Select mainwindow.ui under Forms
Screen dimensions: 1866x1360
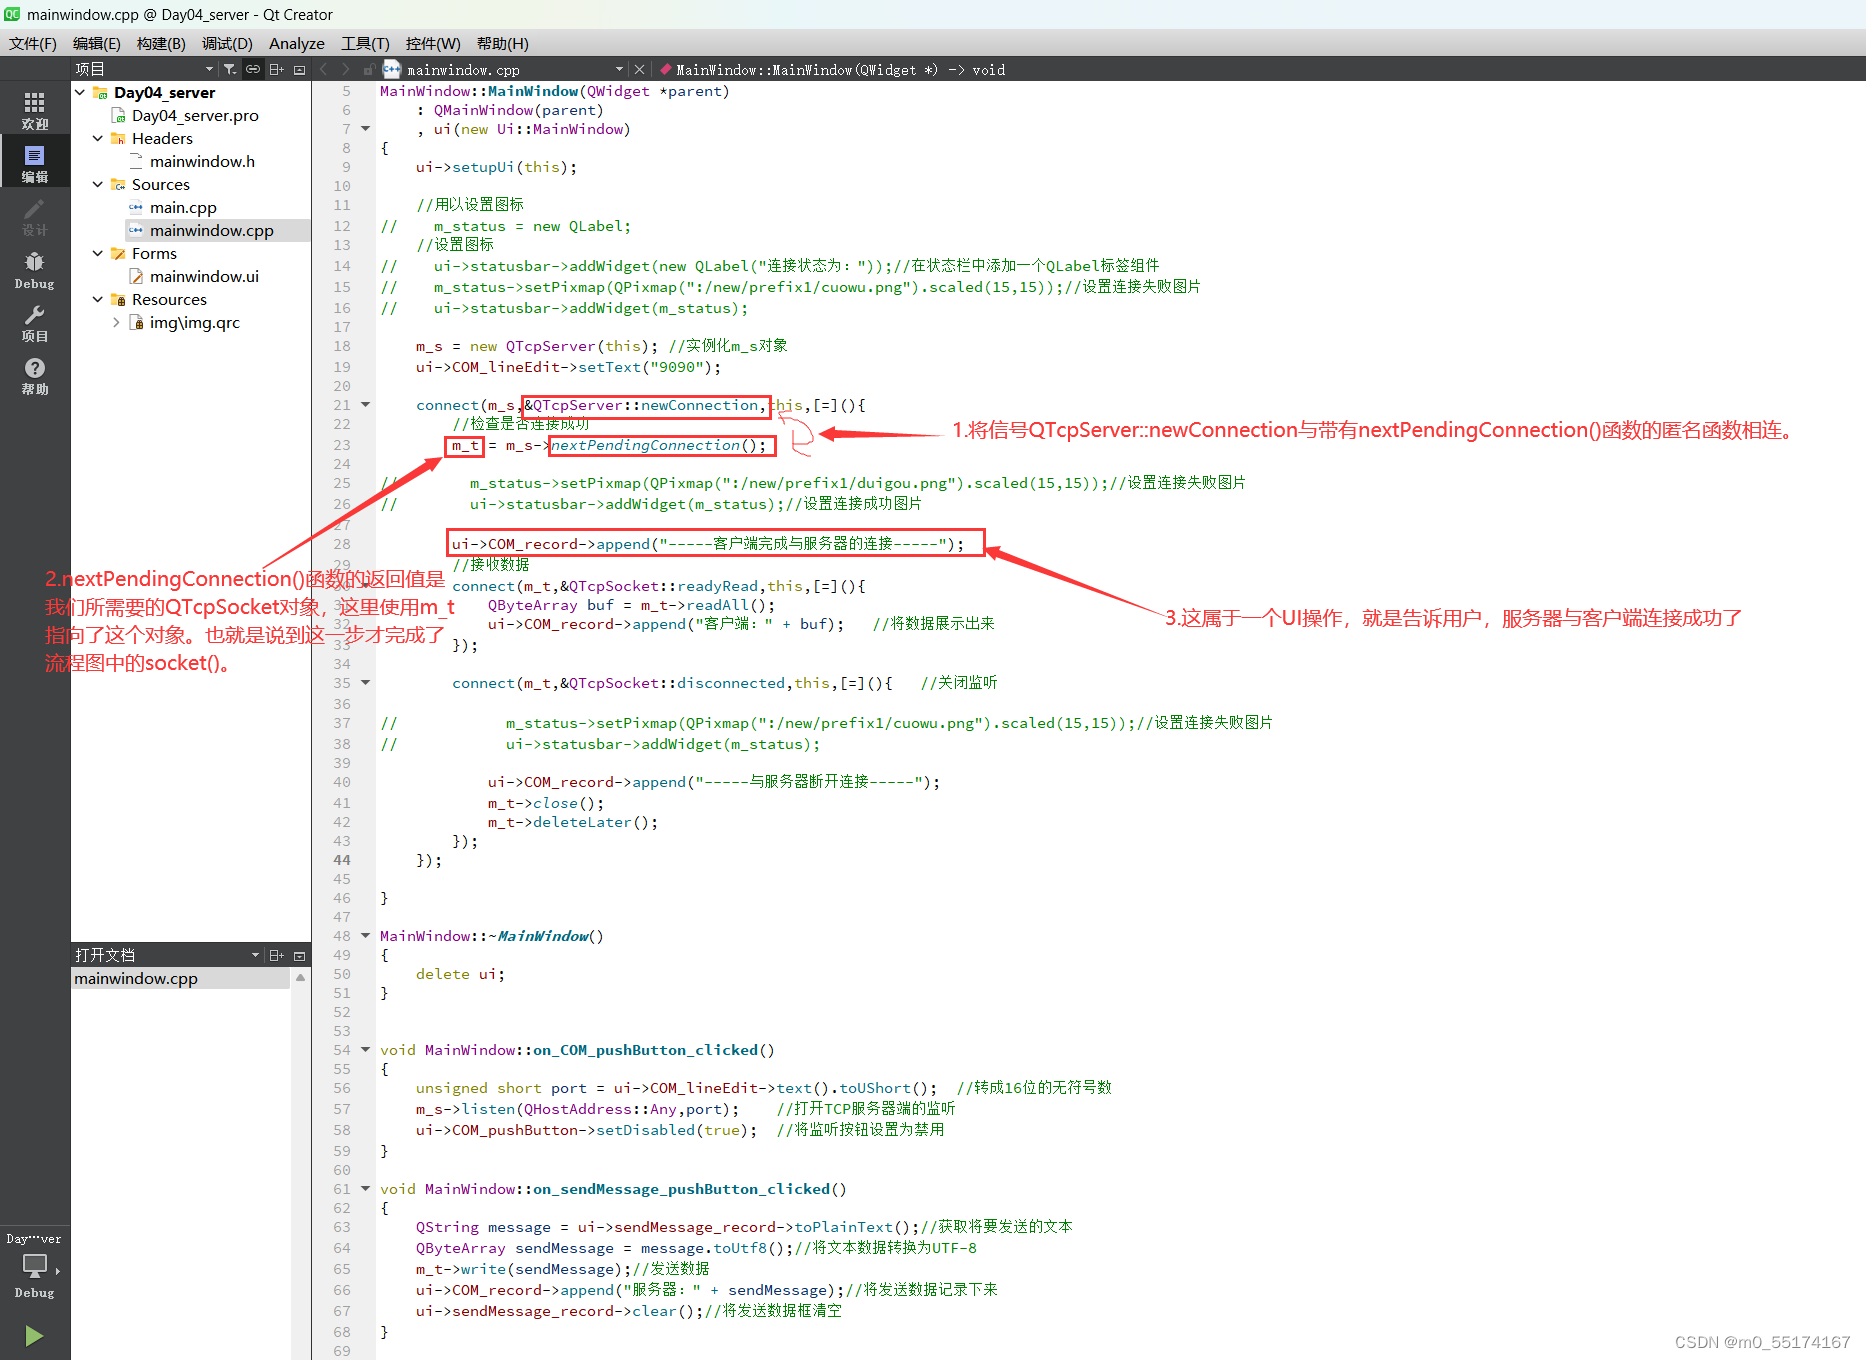click(x=204, y=276)
